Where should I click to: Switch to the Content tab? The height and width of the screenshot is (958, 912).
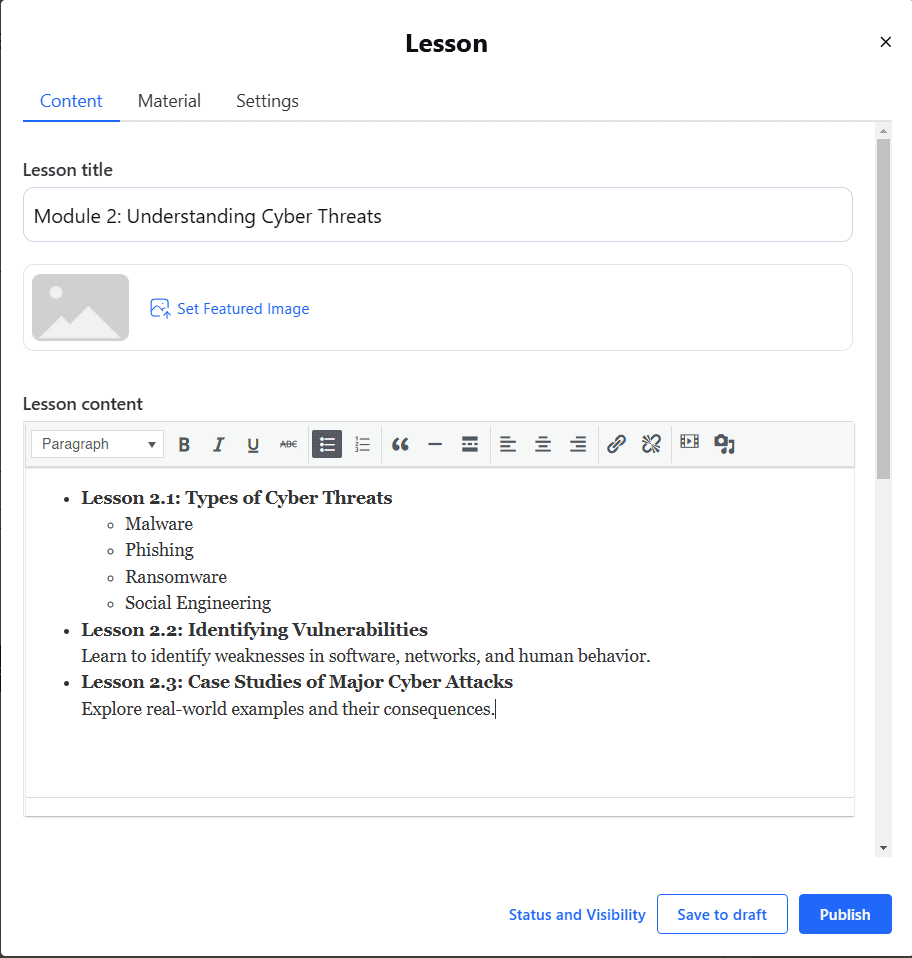click(x=71, y=101)
